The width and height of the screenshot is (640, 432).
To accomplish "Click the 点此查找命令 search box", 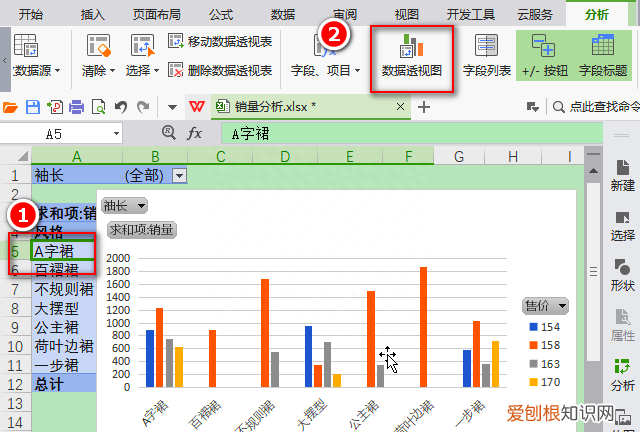I will click(x=596, y=107).
